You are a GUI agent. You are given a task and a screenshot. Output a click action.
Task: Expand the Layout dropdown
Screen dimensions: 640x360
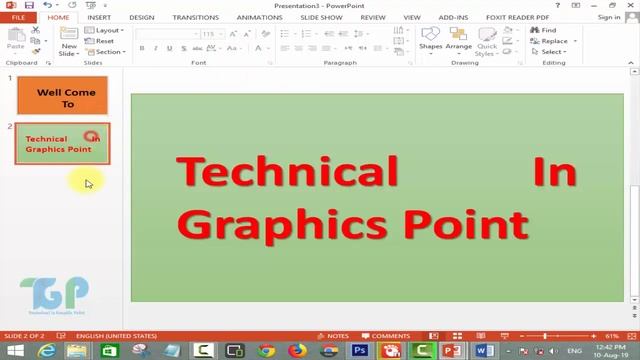tap(104, 30)
